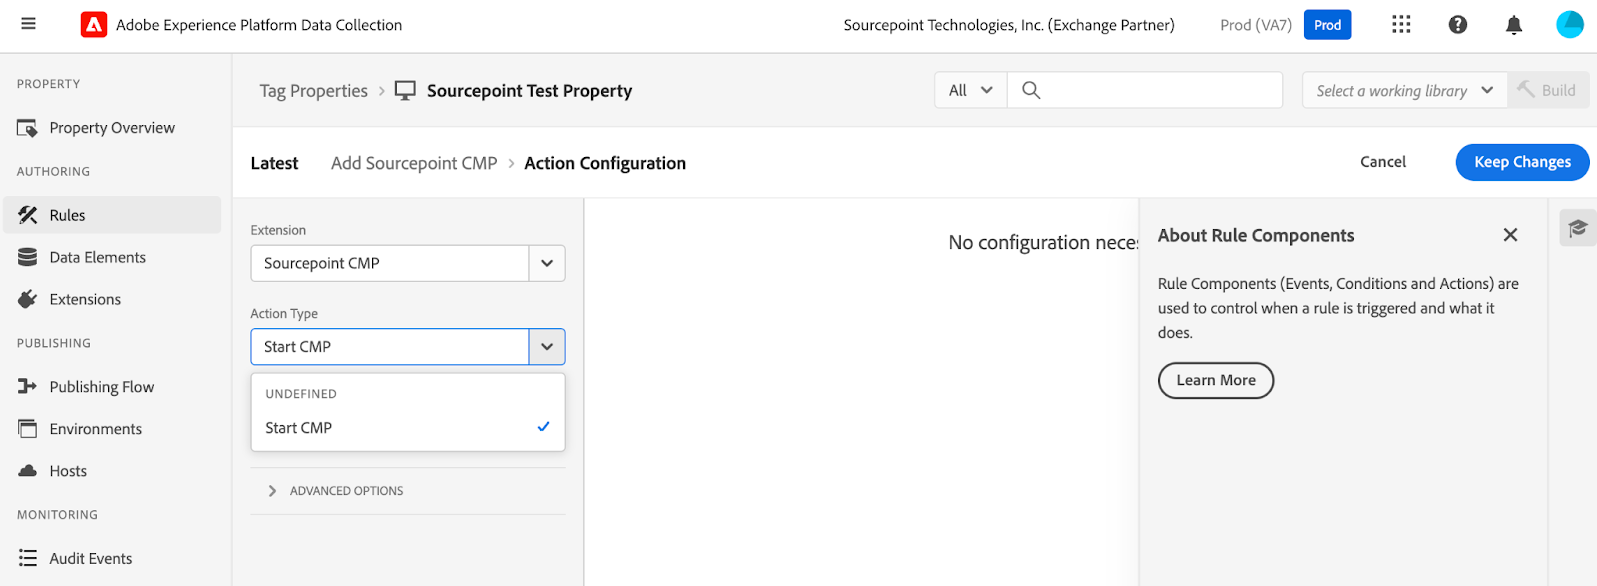
Task: Go to Property Overview
Action: click(x=112, y=128)
